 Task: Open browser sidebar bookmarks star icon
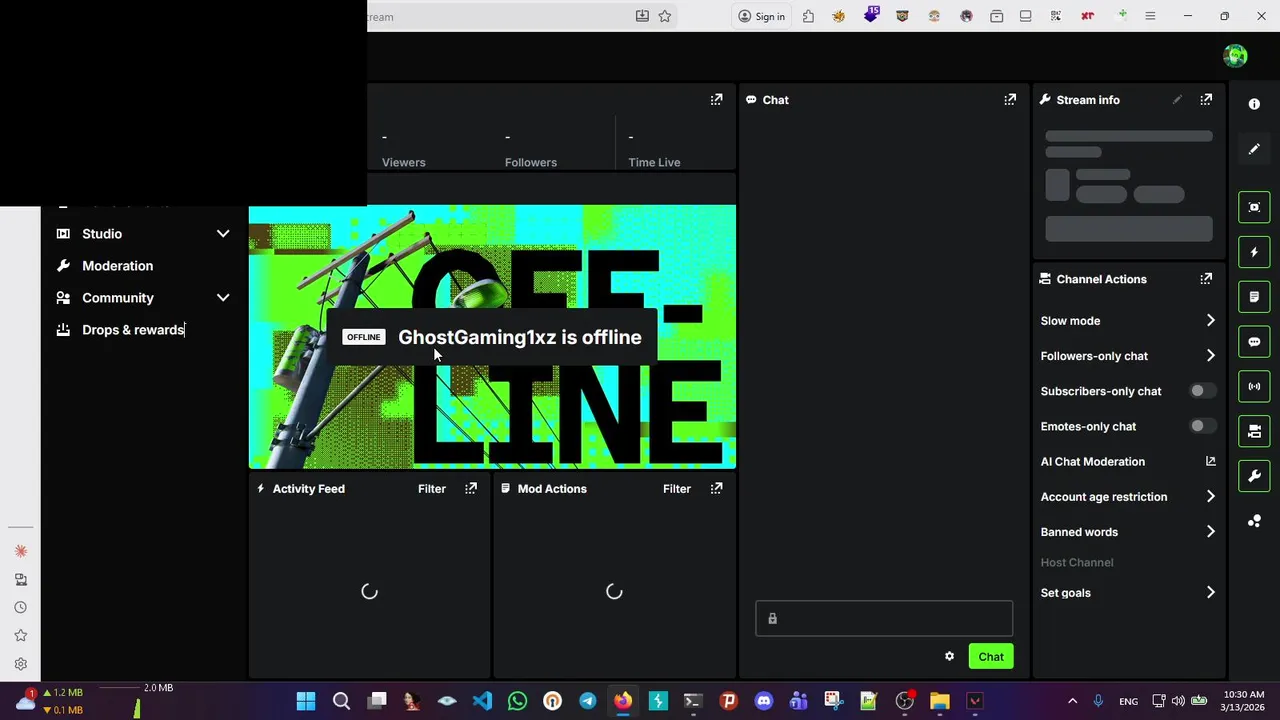point(20,635)
